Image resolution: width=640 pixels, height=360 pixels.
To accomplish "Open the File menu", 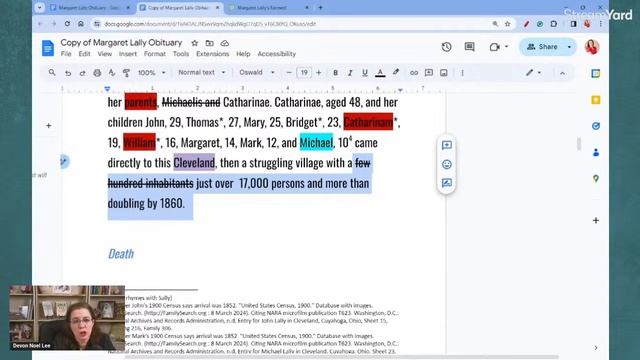I will pos(66,54).
